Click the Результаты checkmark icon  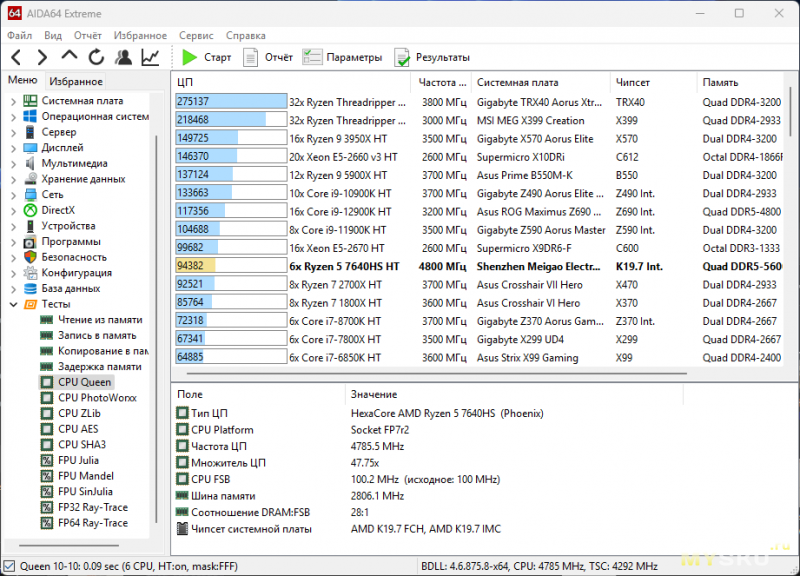[402, 58]
